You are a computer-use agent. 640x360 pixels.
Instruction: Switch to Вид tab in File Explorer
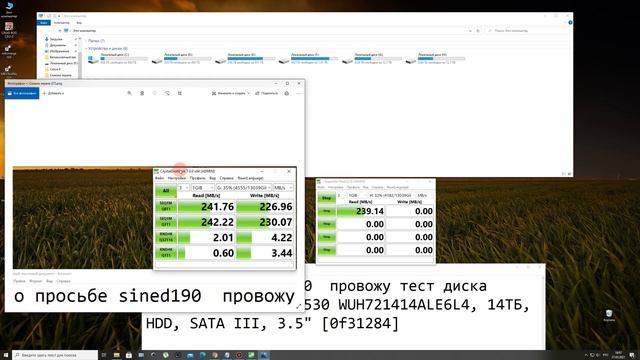[79, 23]
